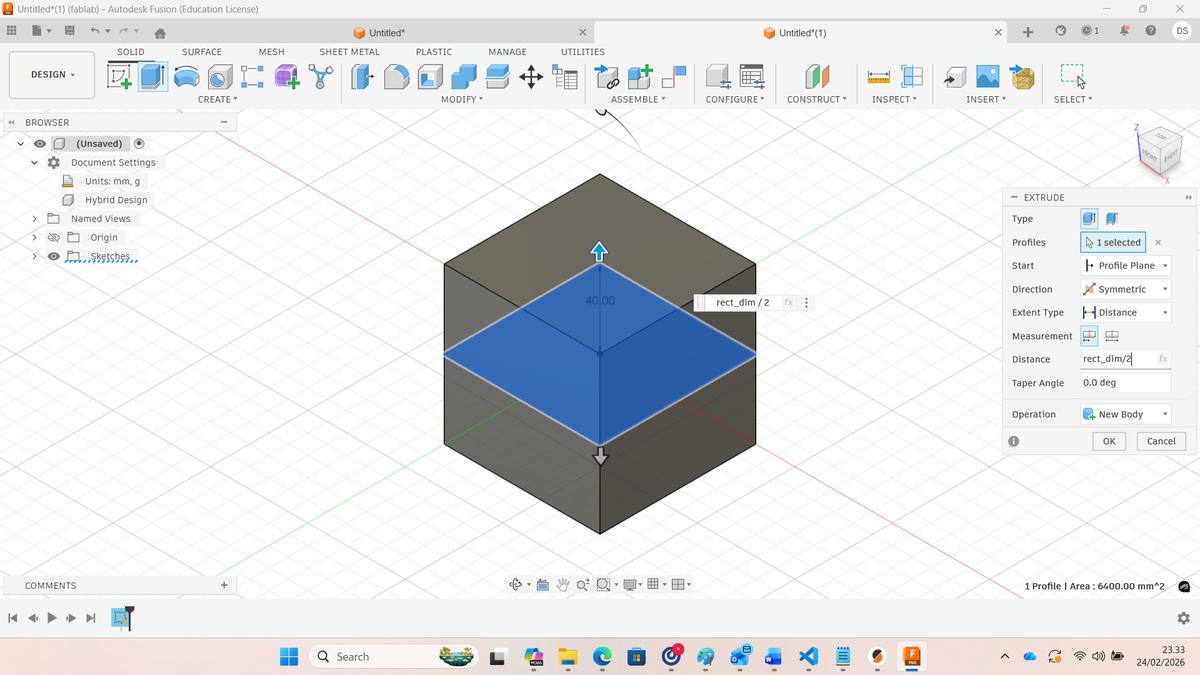Hide the Sketches folder

click(x=55, y=256)
